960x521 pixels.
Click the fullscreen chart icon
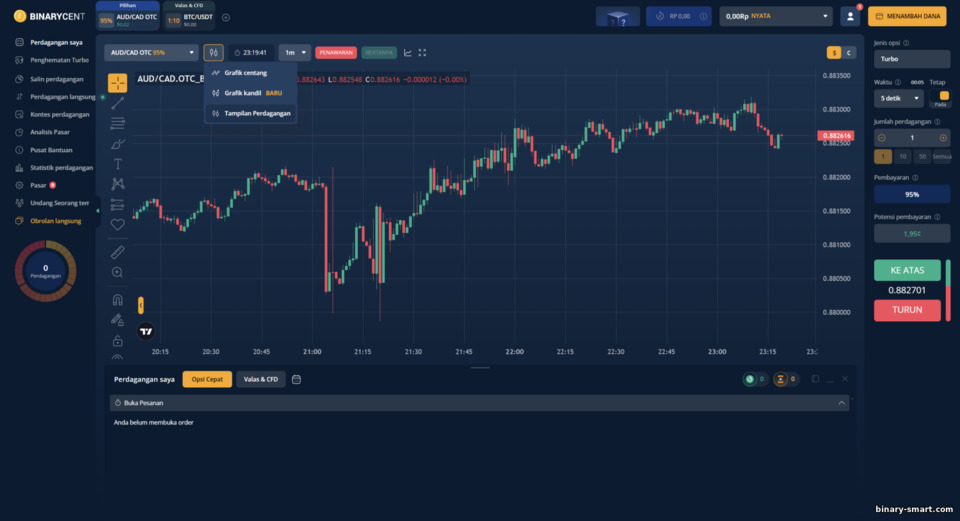(x=422, y=53)
